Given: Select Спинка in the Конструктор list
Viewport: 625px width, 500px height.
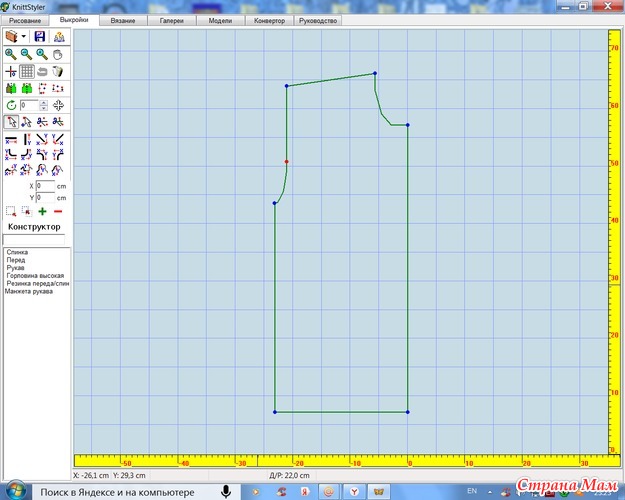Looking at the screenshot, I should pos(17,252).
